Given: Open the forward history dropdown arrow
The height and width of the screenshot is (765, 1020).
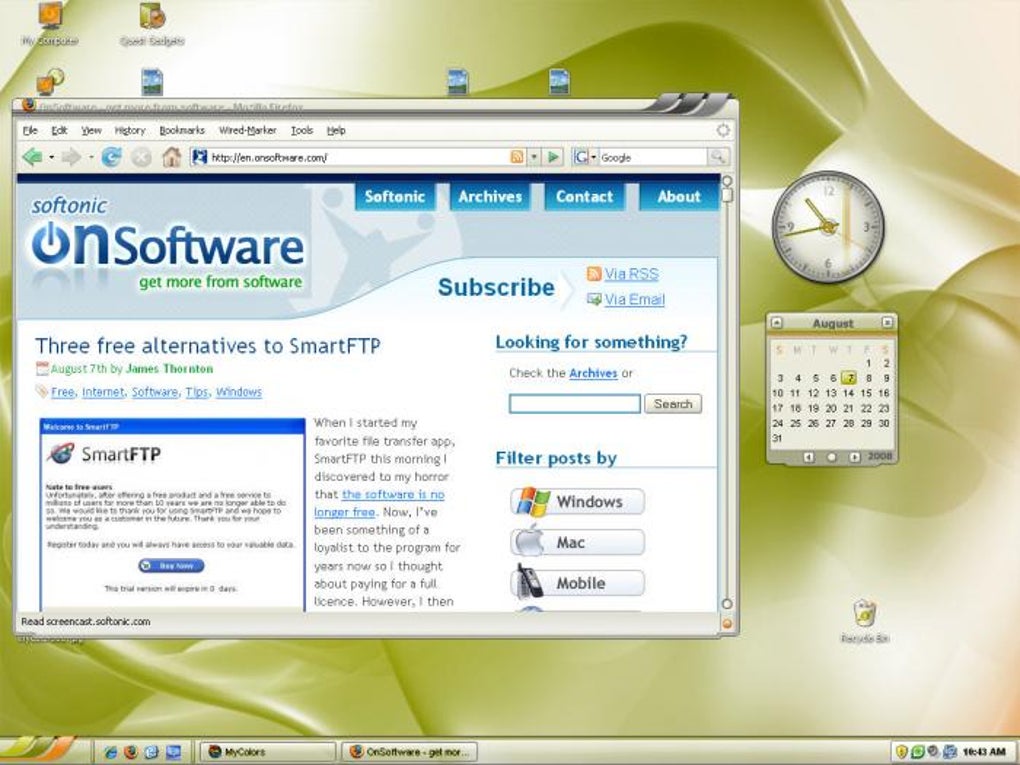Looking at the screenshot, I should click(90, 157).
